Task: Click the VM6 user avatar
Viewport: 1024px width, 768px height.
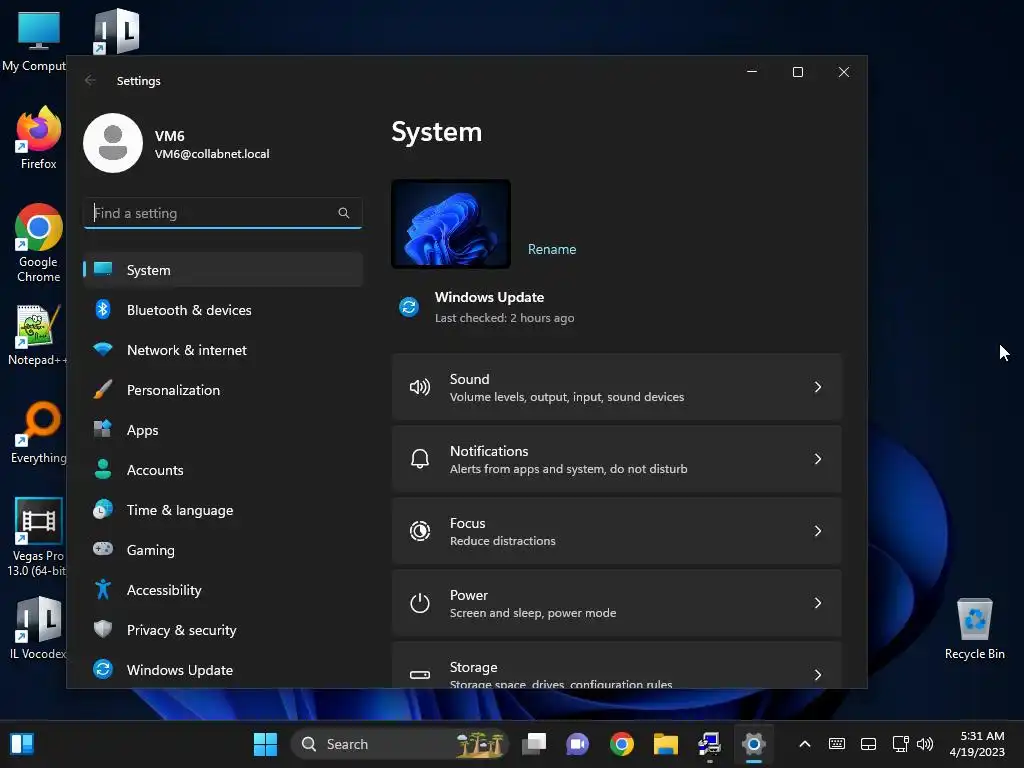Action: [113, 143]
